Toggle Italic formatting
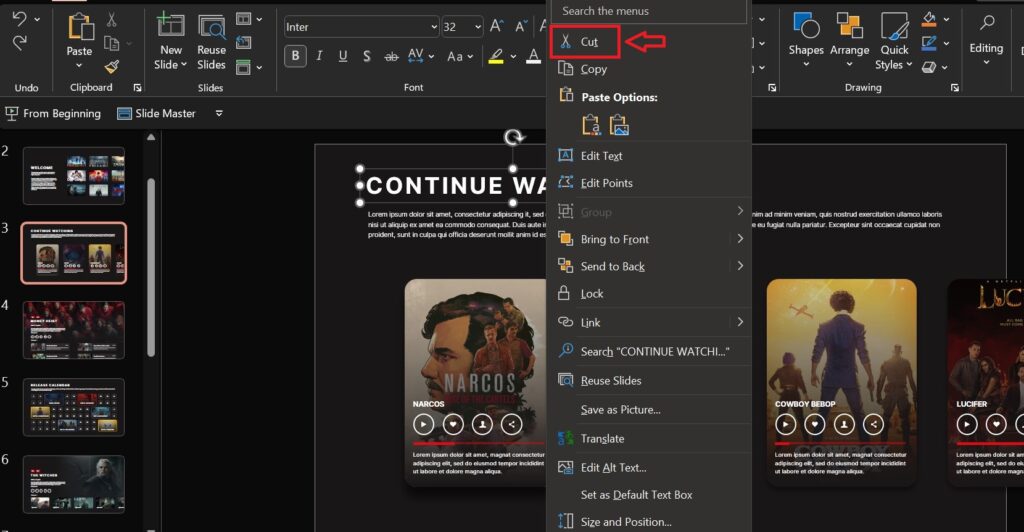Viewport: 1024px width, 532px height. click(319, 56)
